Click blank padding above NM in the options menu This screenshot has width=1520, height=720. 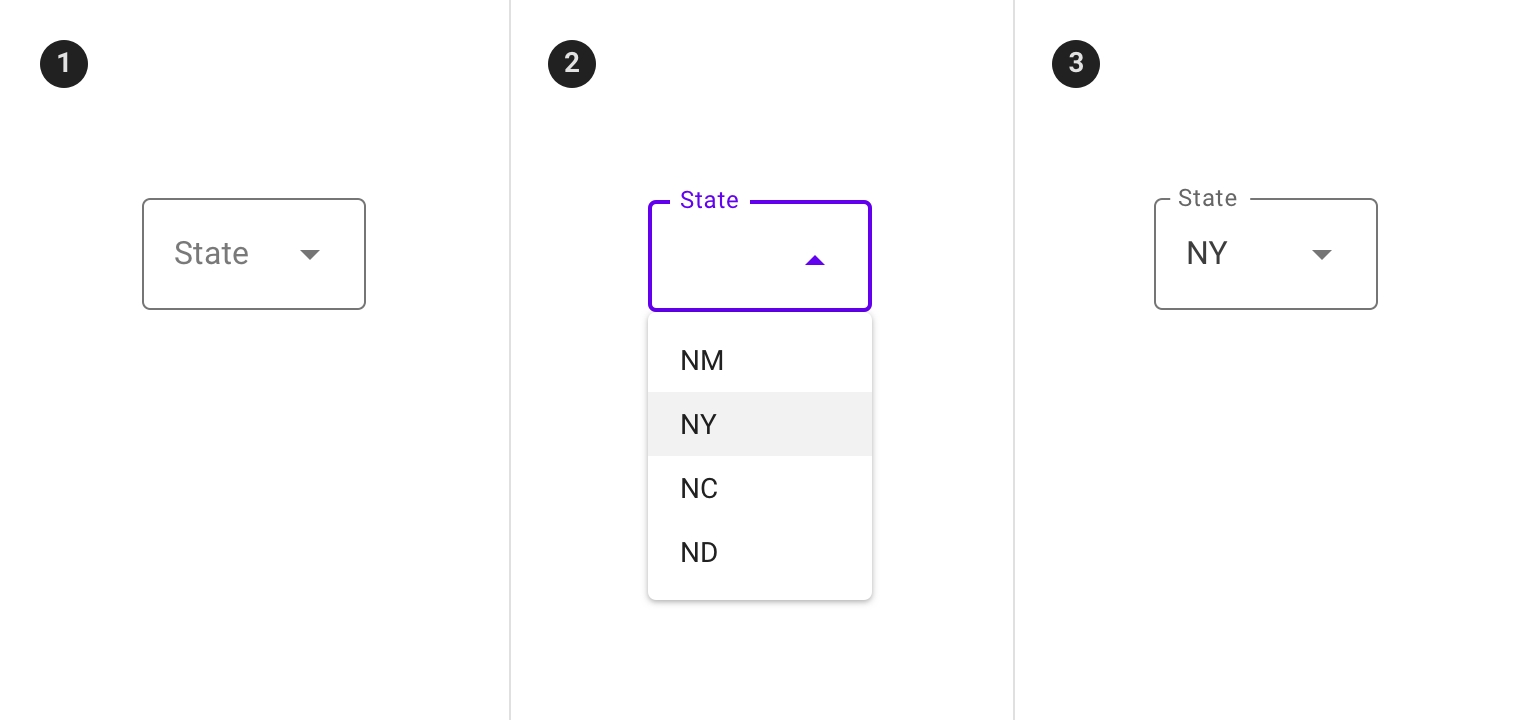[x=760, y=322]
